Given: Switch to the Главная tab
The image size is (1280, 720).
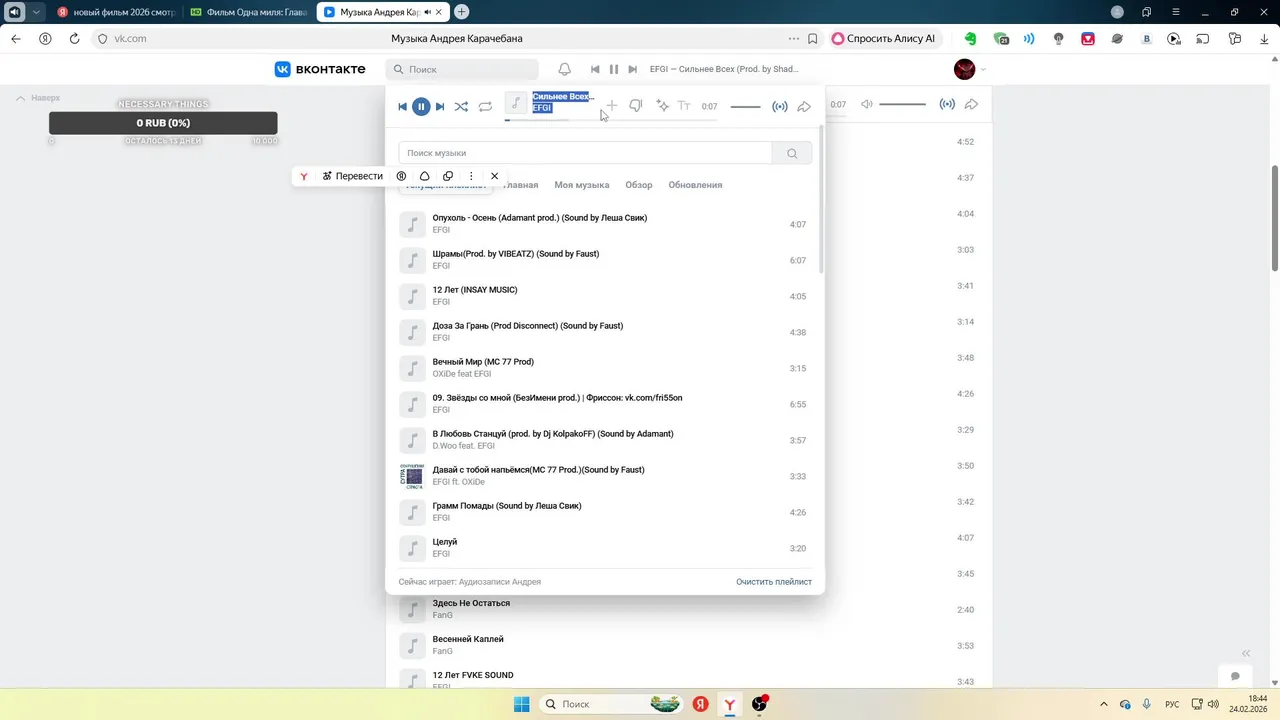Looking at the screenshot, I should click(520, 185).
